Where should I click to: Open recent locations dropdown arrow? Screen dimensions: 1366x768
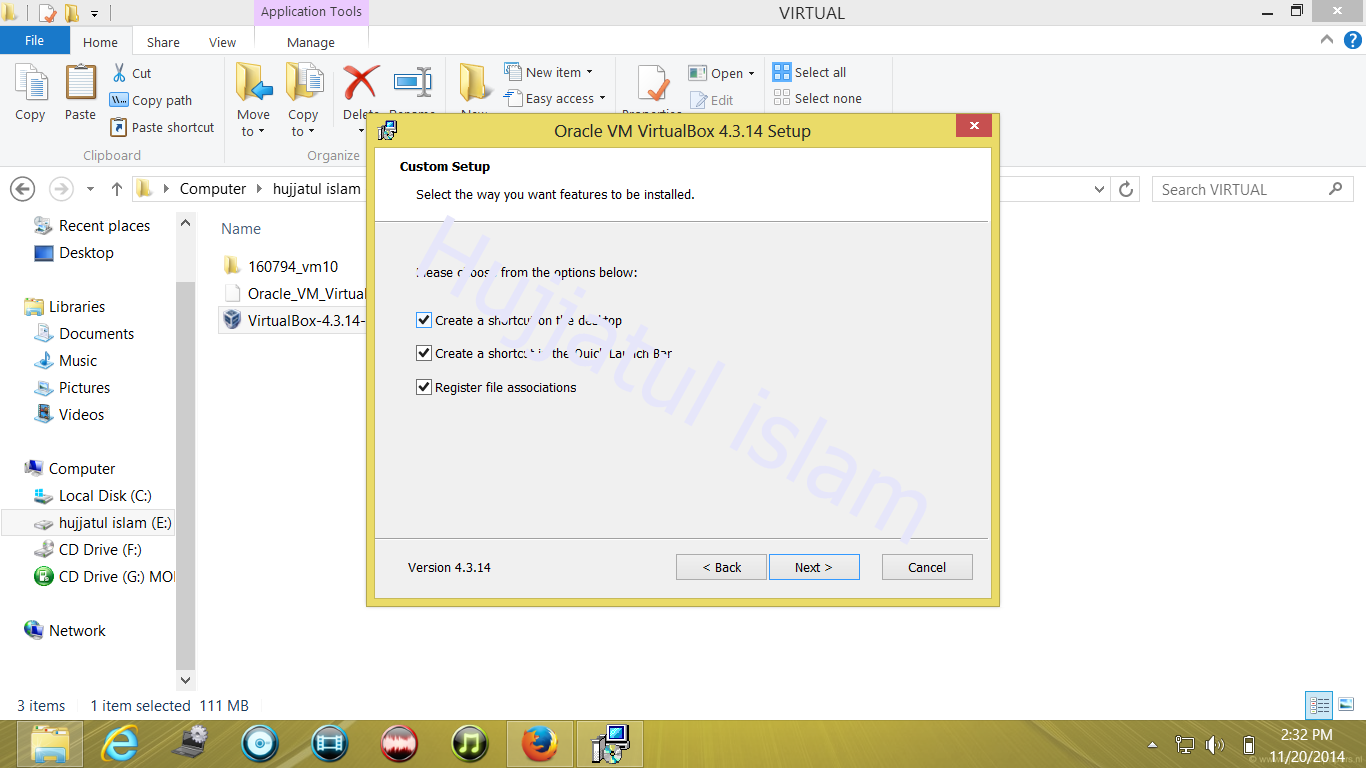pyautogui.click(x=90, y=189)
